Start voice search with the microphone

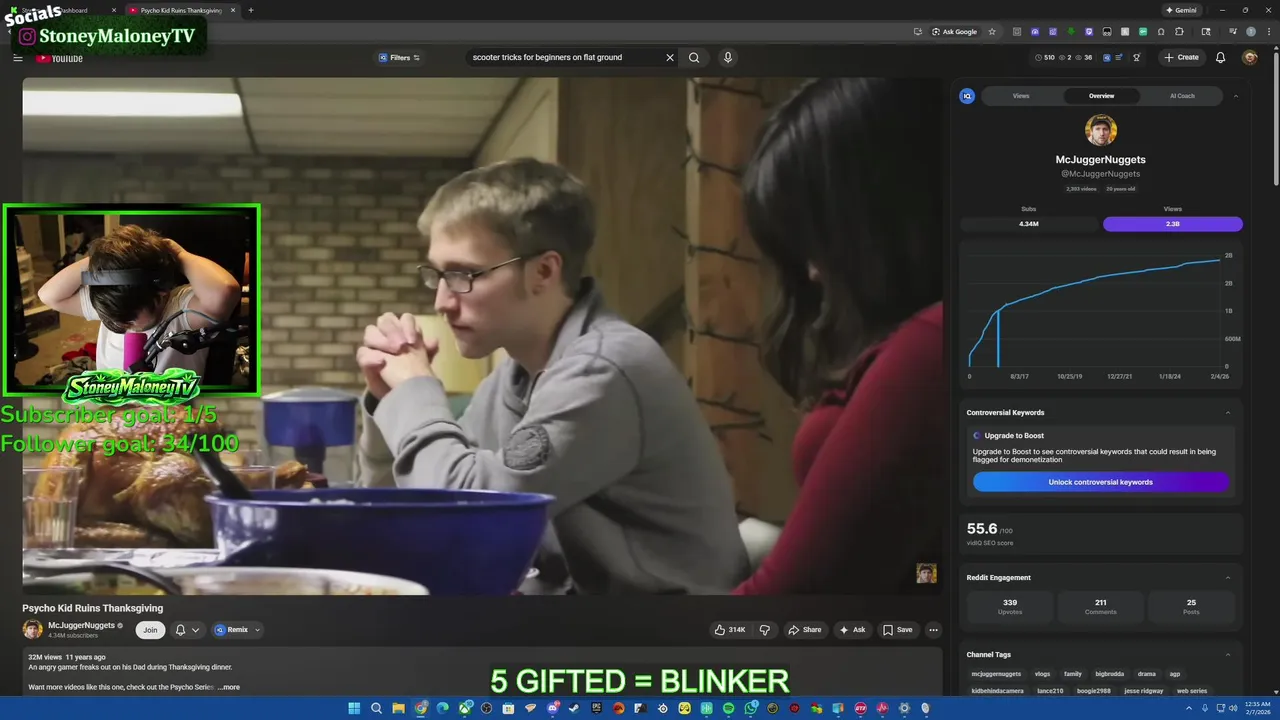click(728, 58)
